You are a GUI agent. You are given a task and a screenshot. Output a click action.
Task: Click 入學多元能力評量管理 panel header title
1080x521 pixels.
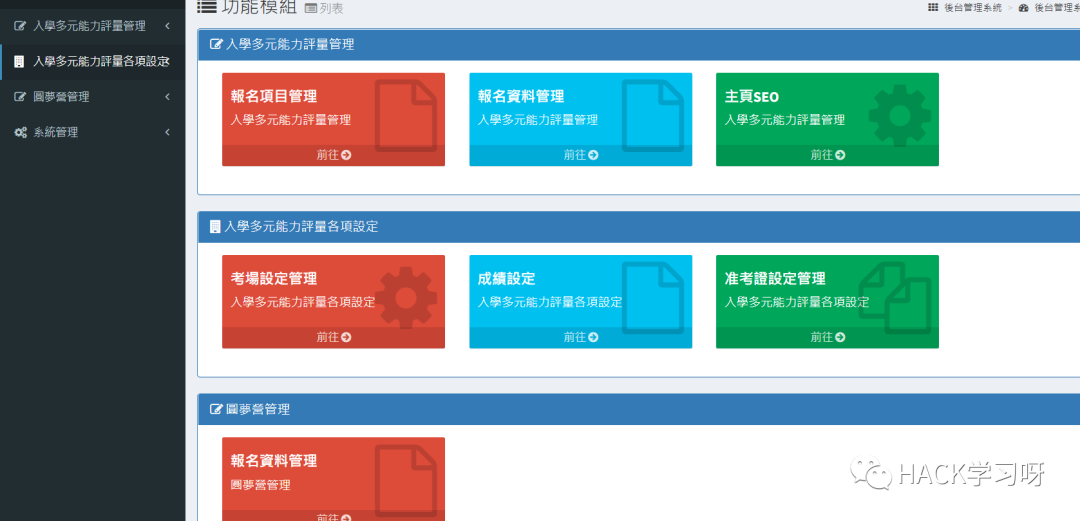[x=290, y=45]
